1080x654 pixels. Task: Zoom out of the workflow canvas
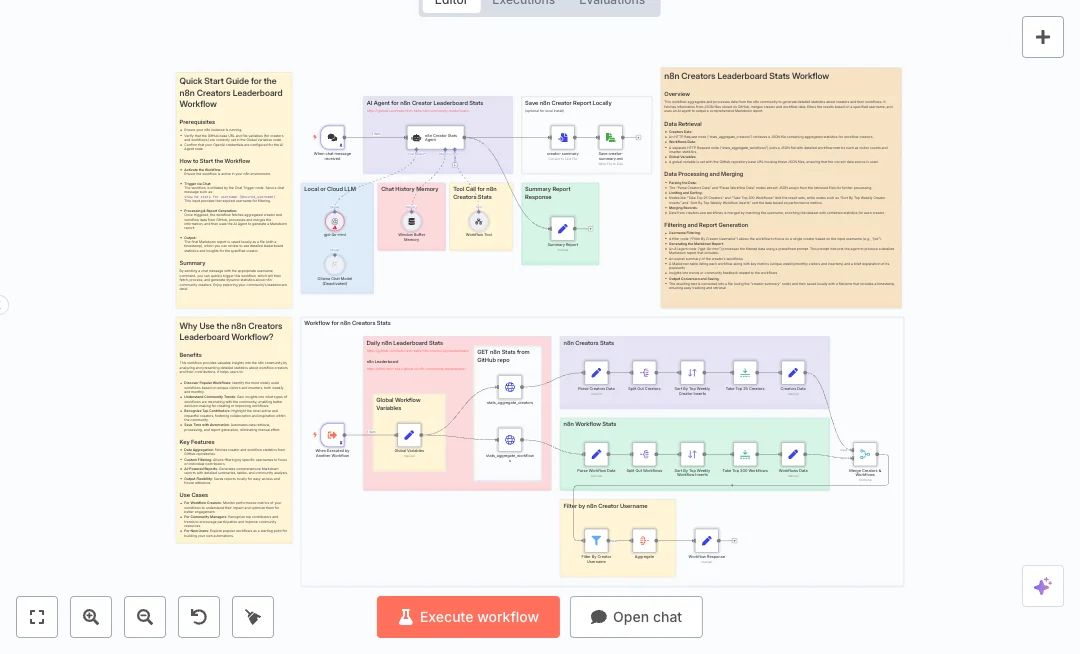pyautogui.click(x=145, y=617)
